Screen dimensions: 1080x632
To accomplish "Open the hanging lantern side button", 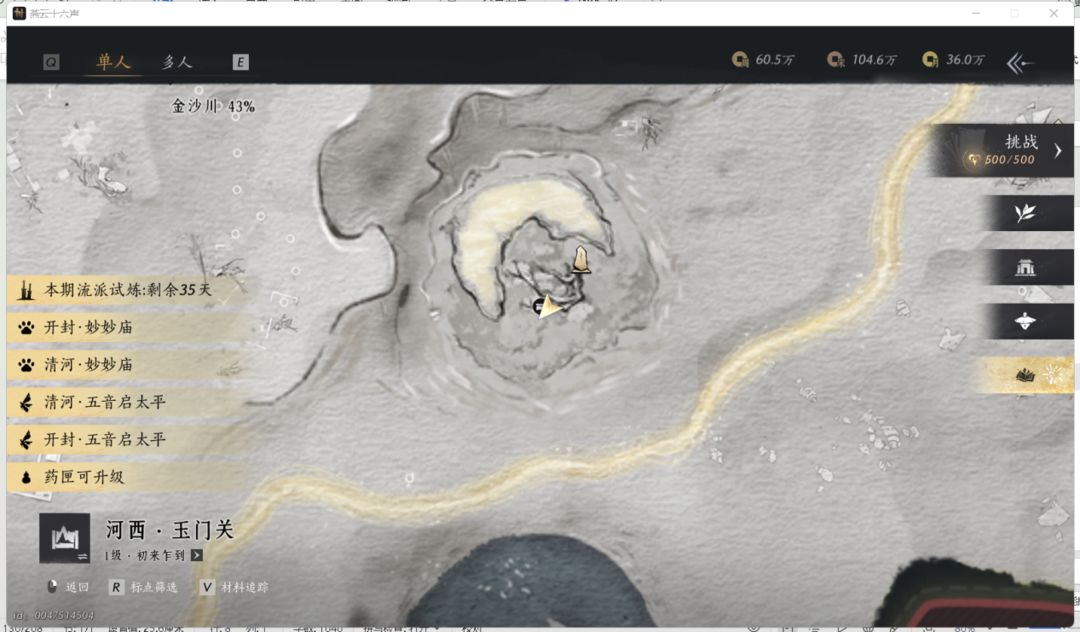I will (1025, 321).
